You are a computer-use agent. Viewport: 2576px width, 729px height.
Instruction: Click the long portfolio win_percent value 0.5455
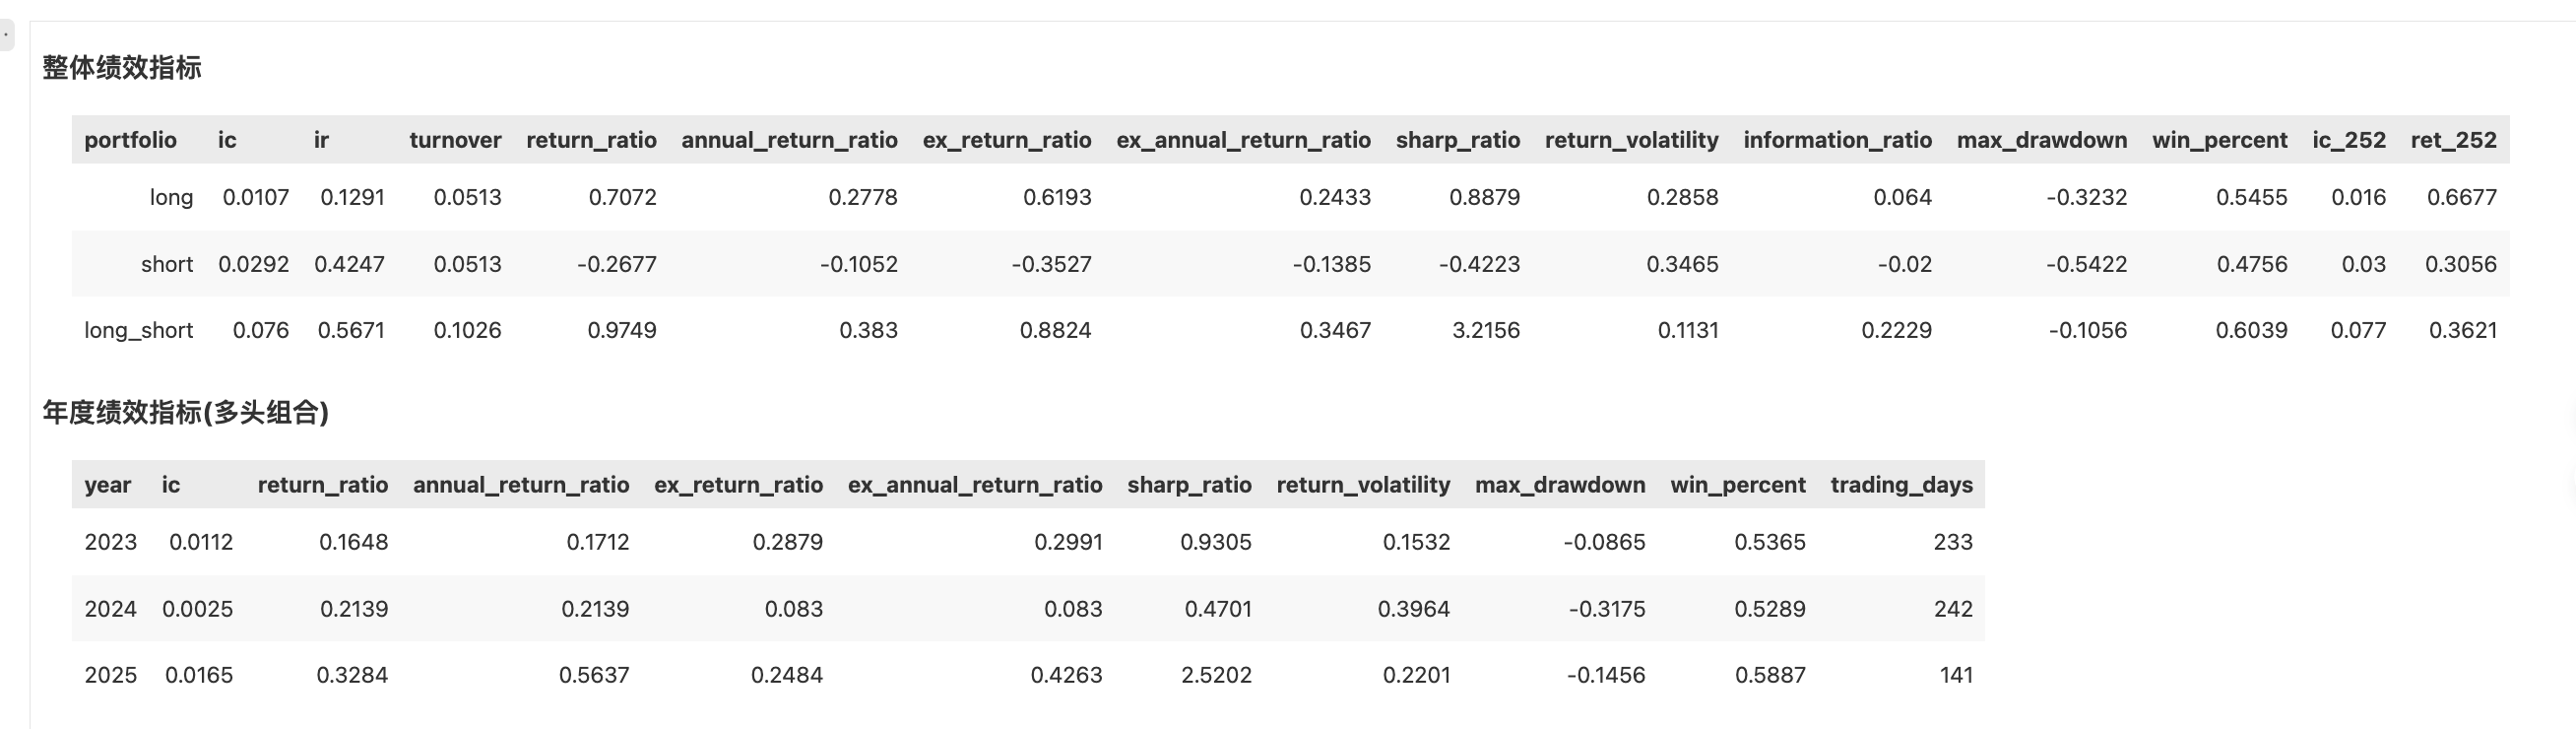2251,198
